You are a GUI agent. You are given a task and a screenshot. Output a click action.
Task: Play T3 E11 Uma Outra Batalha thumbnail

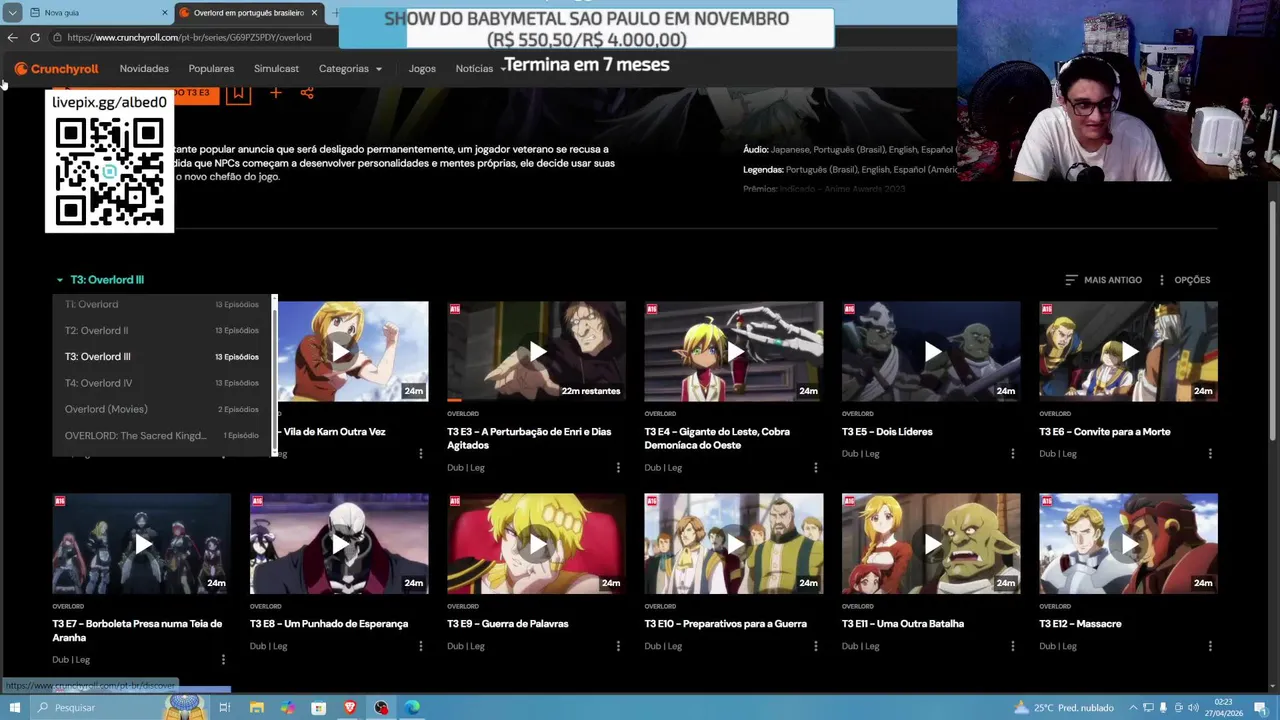click(x=931, y=543)
